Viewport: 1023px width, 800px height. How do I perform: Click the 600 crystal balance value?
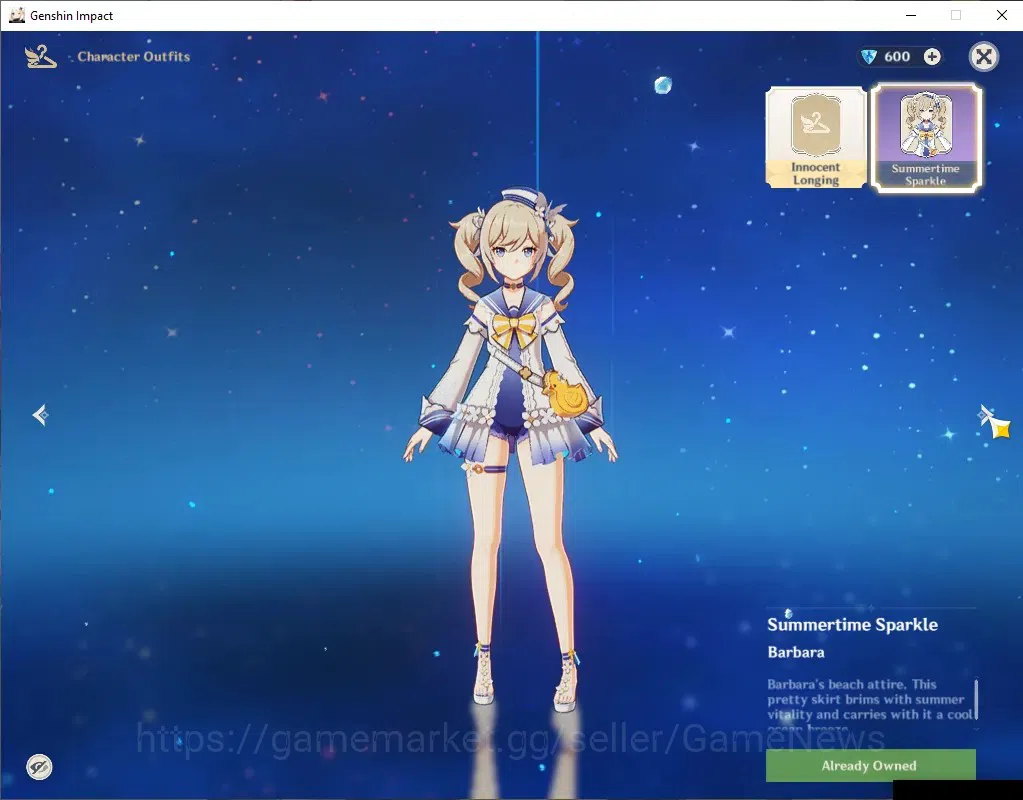[x=897, y=57]
